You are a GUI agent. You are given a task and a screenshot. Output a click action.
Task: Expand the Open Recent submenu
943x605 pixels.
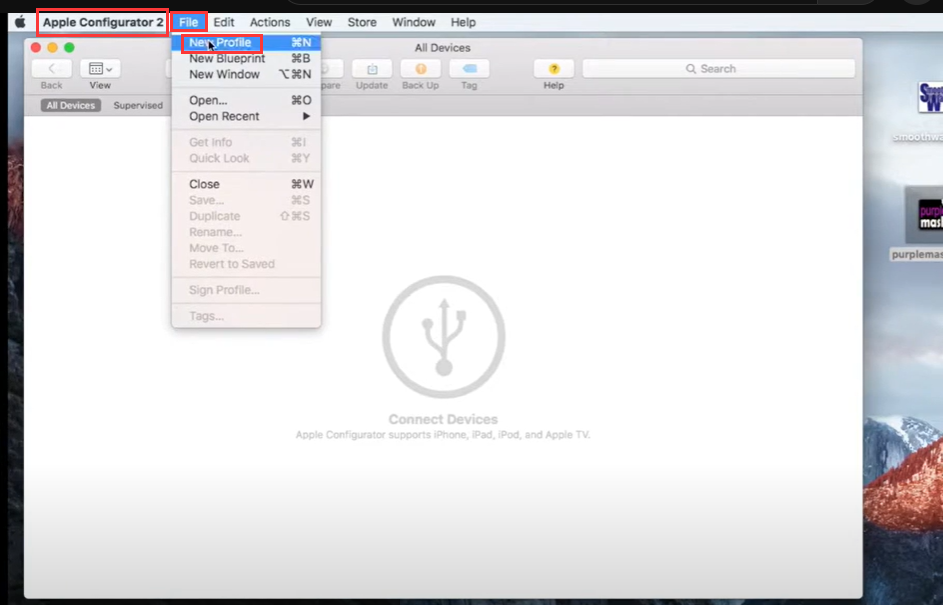click(x=246, y=116)
